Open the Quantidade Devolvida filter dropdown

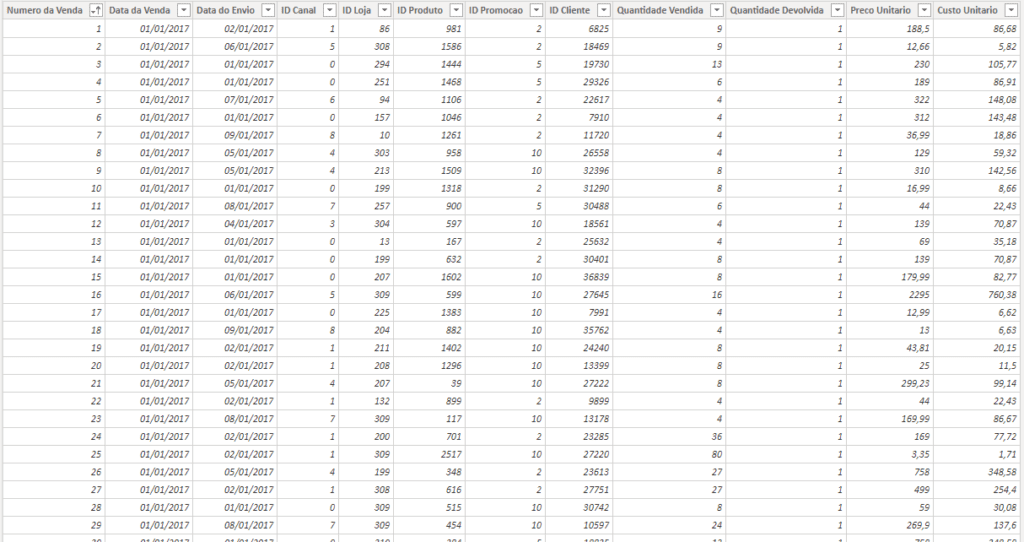click(837, 10)
